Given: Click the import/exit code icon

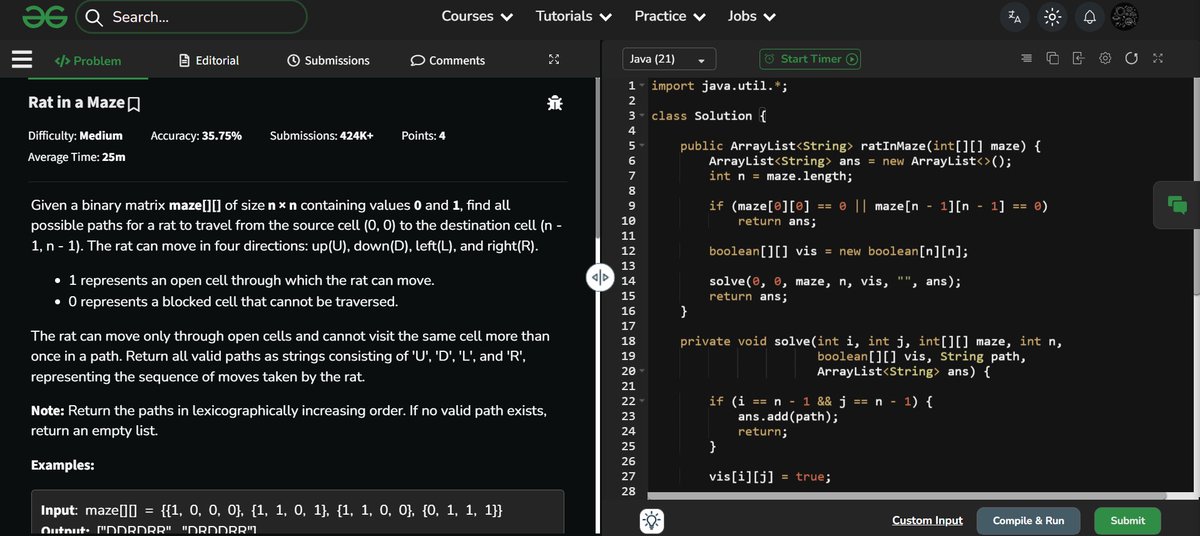Looking at the screenshot, I should (1078, 59).
